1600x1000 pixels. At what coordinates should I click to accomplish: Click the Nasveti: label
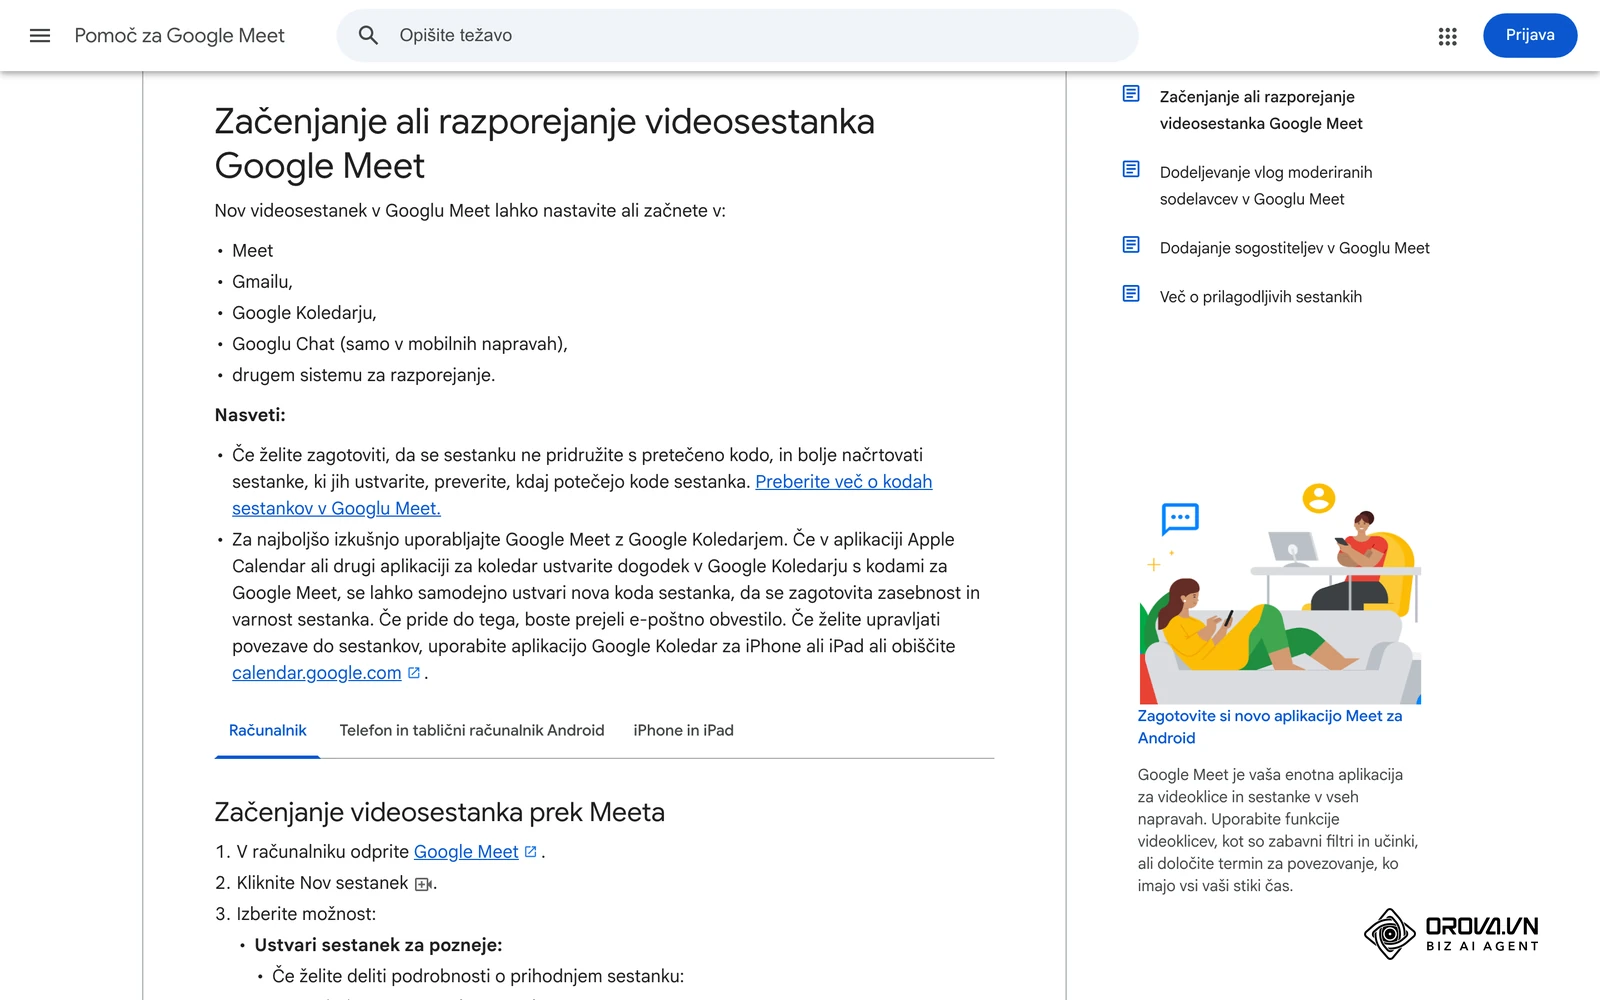[250, 415]
